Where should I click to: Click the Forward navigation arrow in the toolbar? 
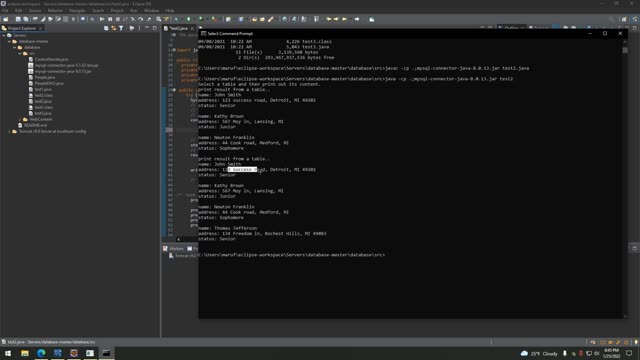357,19
